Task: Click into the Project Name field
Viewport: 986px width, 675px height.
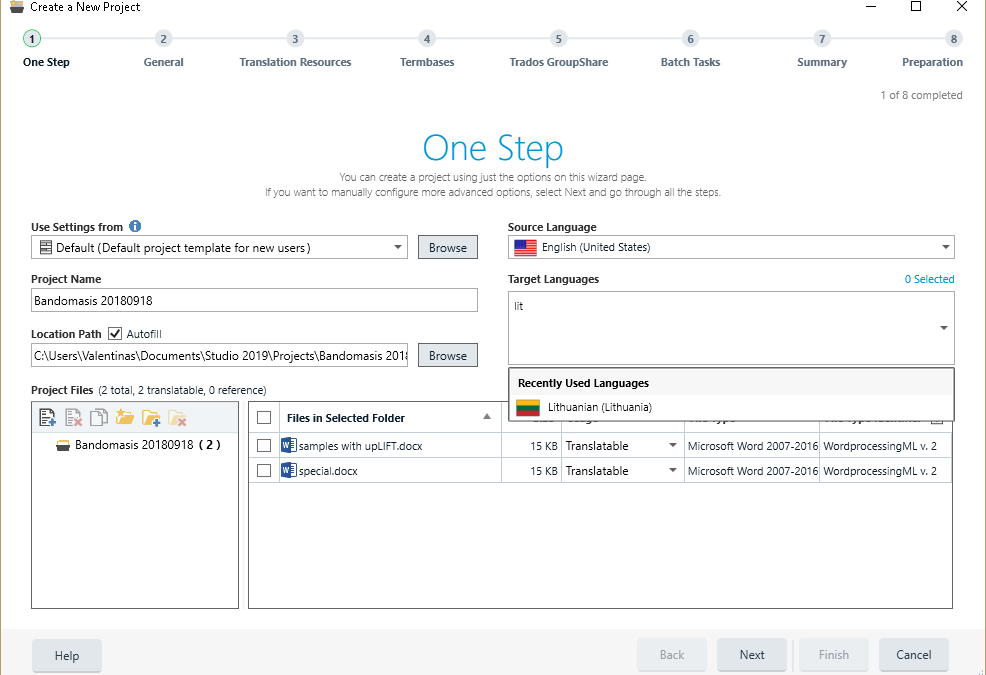Action: [254, 301]
